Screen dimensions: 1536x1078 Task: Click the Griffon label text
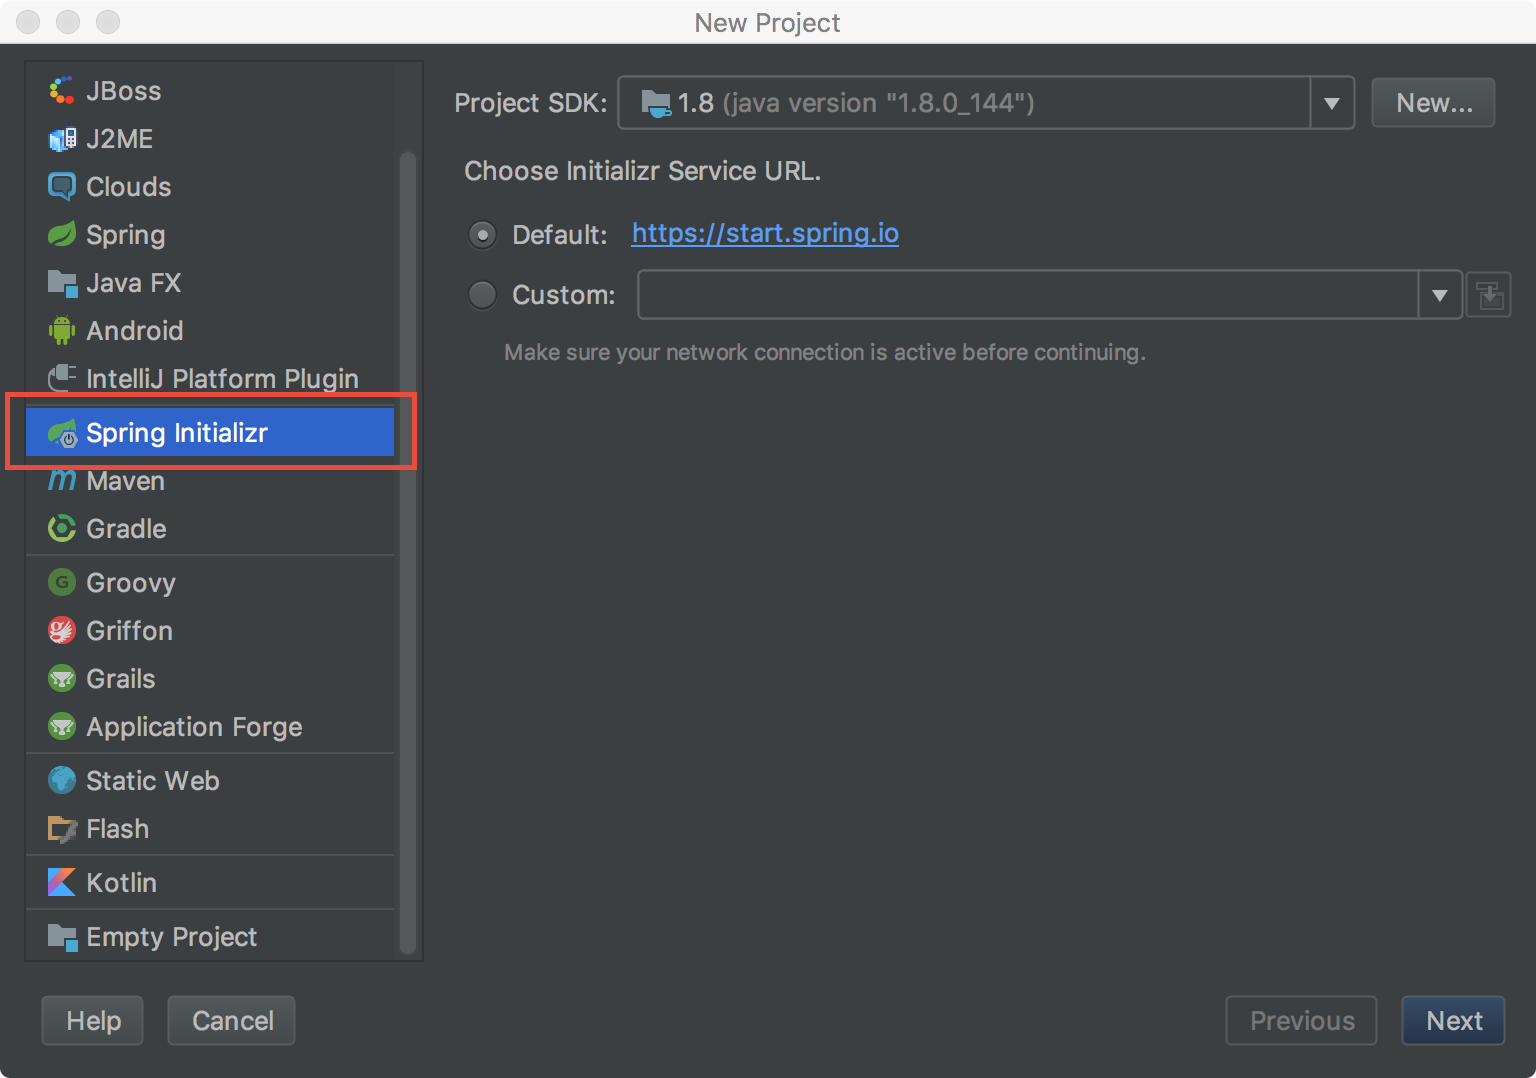click(130, 631)
